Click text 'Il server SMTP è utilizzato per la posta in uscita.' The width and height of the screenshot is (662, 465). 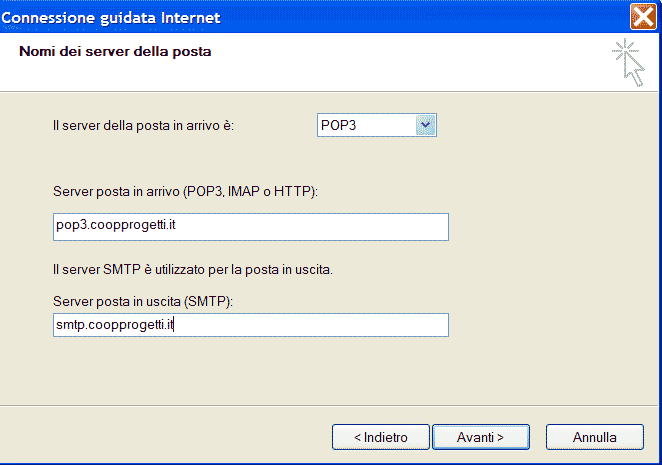coord(193,269)
